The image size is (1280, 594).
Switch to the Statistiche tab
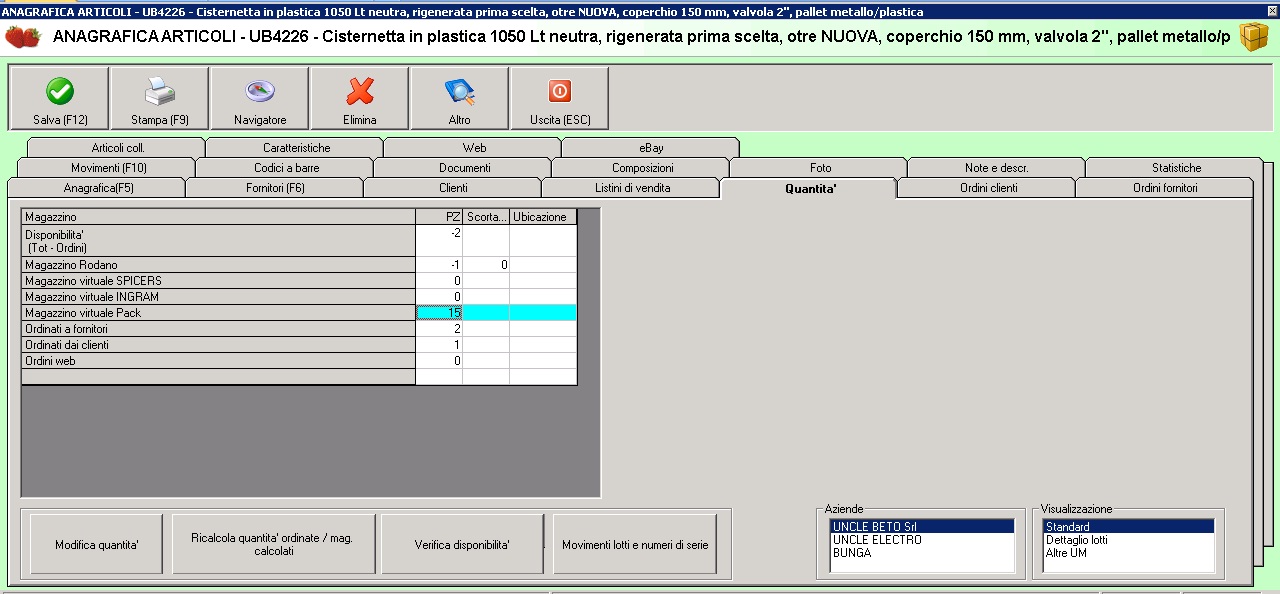[1176, 168]
